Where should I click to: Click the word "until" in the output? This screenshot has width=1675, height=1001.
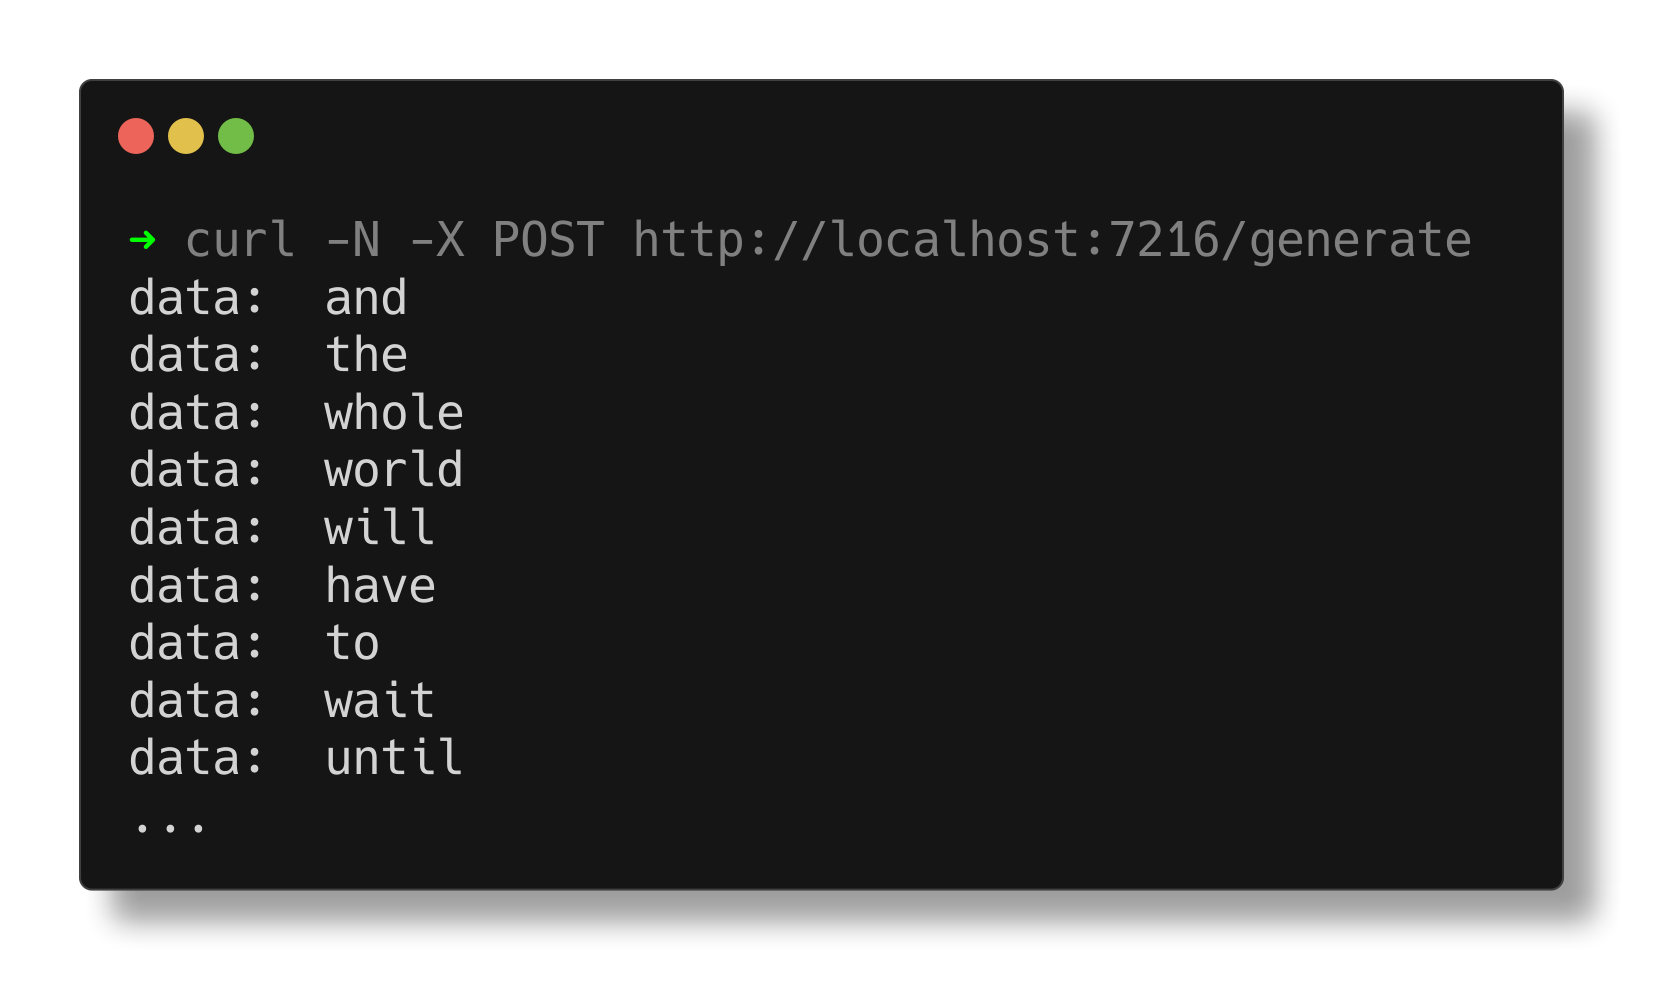pos(394,758)
